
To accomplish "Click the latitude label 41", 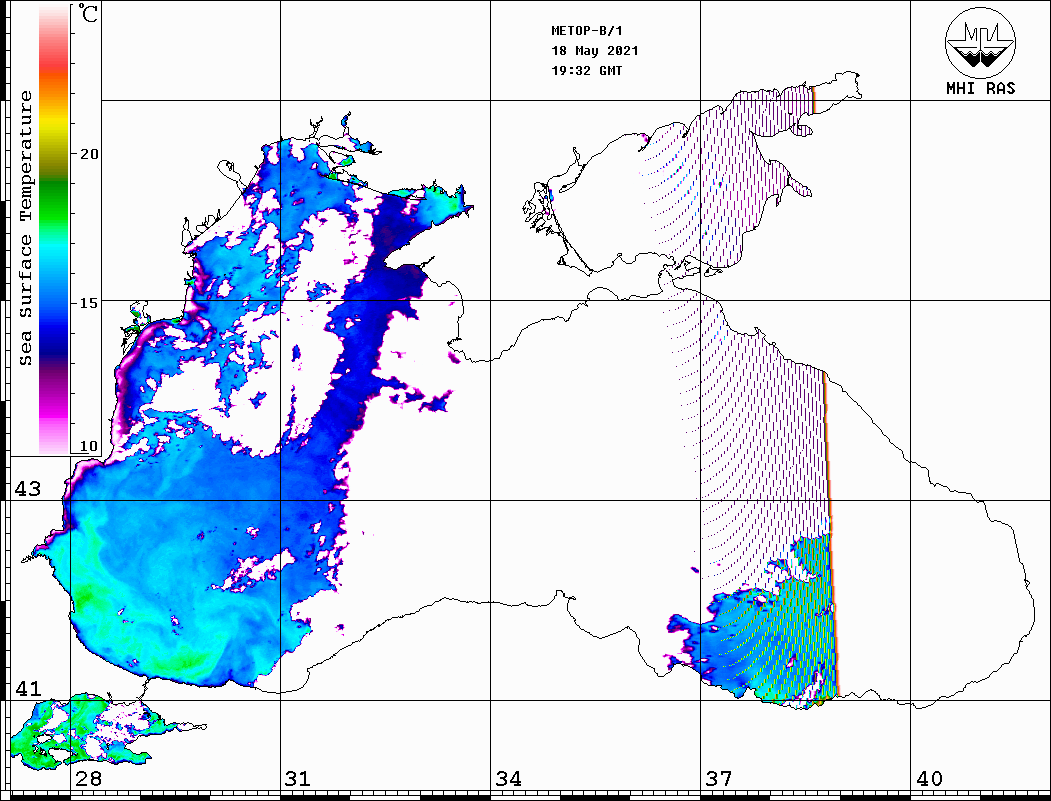I will click(x=28, y=688).
